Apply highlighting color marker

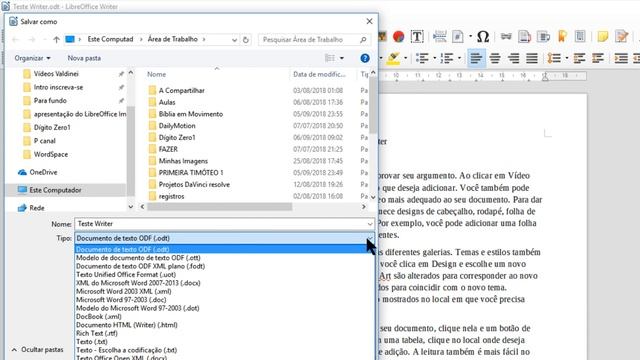click(x=393, y=58)
